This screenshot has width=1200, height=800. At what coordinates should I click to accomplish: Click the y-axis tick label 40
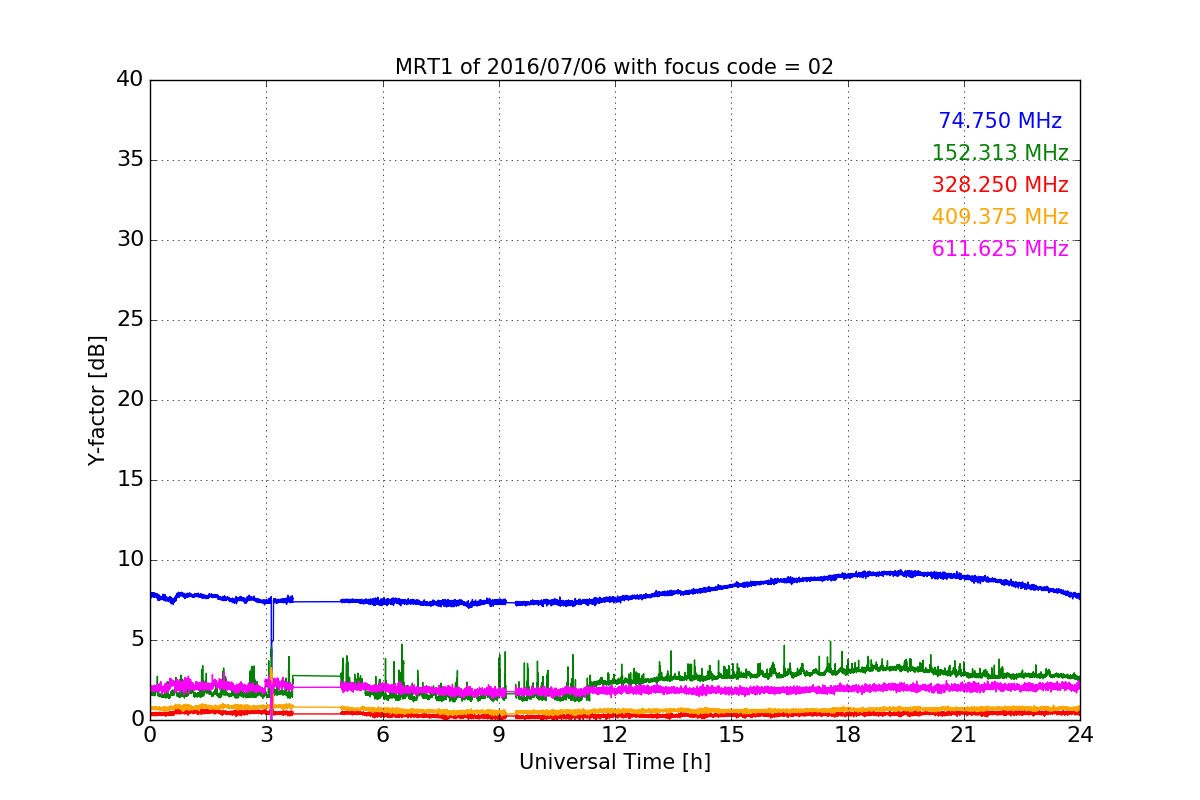pyautogui.click(x=130, y=80)
